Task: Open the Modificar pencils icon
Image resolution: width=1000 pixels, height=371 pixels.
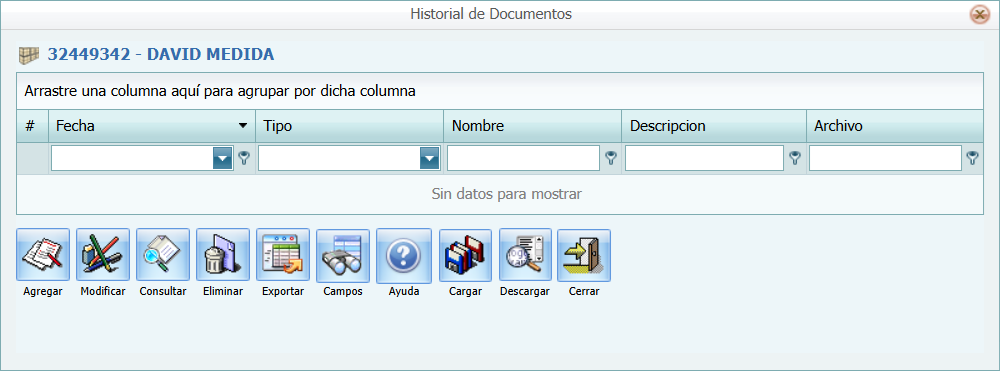Action: tap(103, 255)
